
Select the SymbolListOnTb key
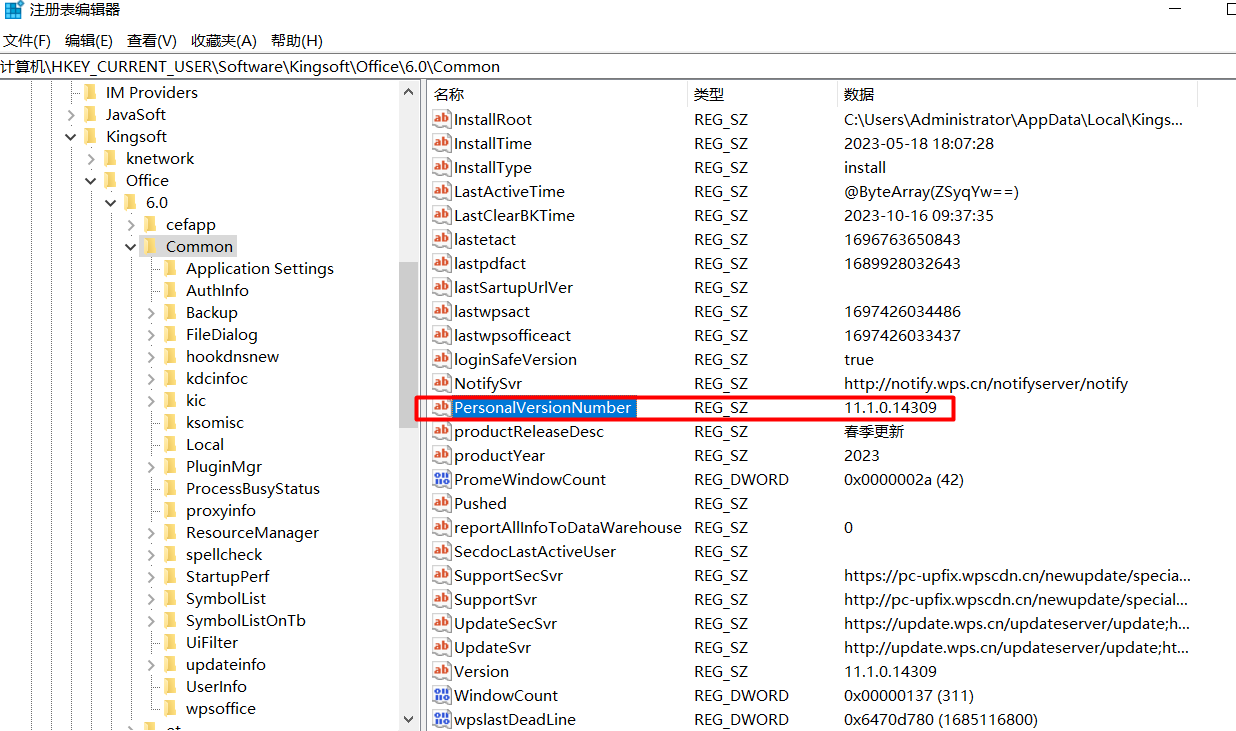pyautogui.click(x=246, y=620)
